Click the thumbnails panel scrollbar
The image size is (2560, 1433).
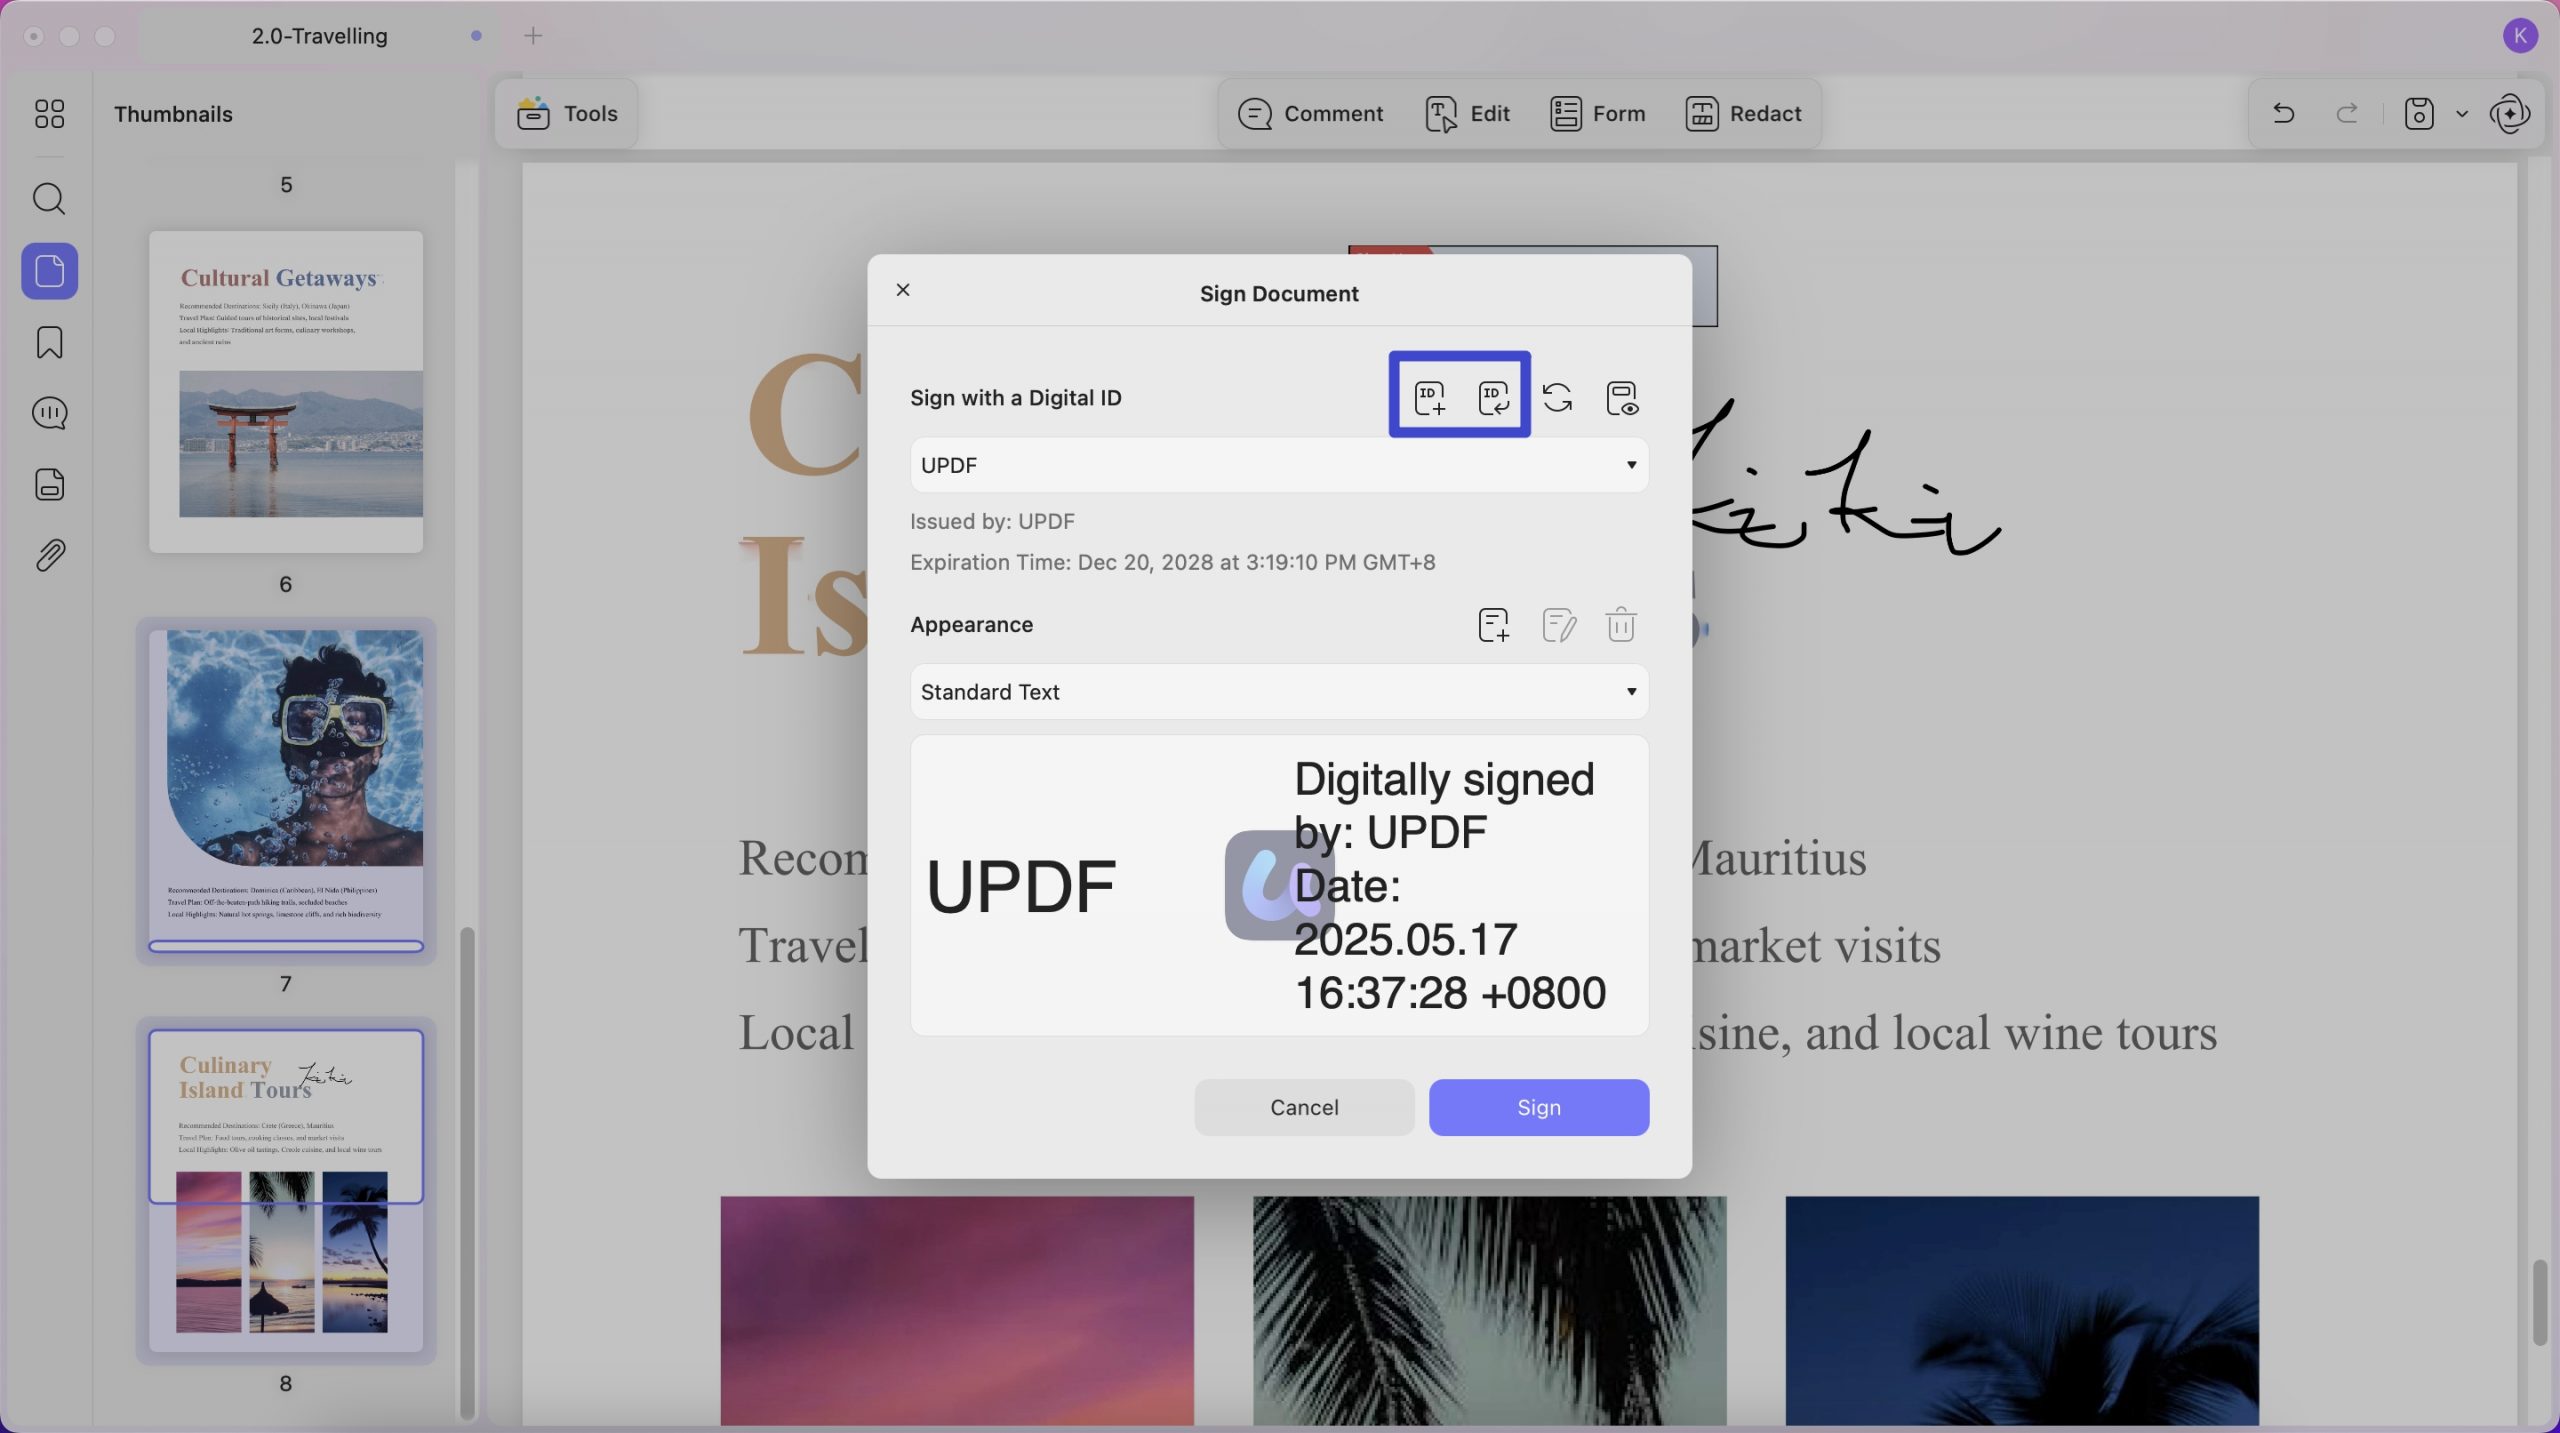pyautogui.click(x=467, y=1172)
